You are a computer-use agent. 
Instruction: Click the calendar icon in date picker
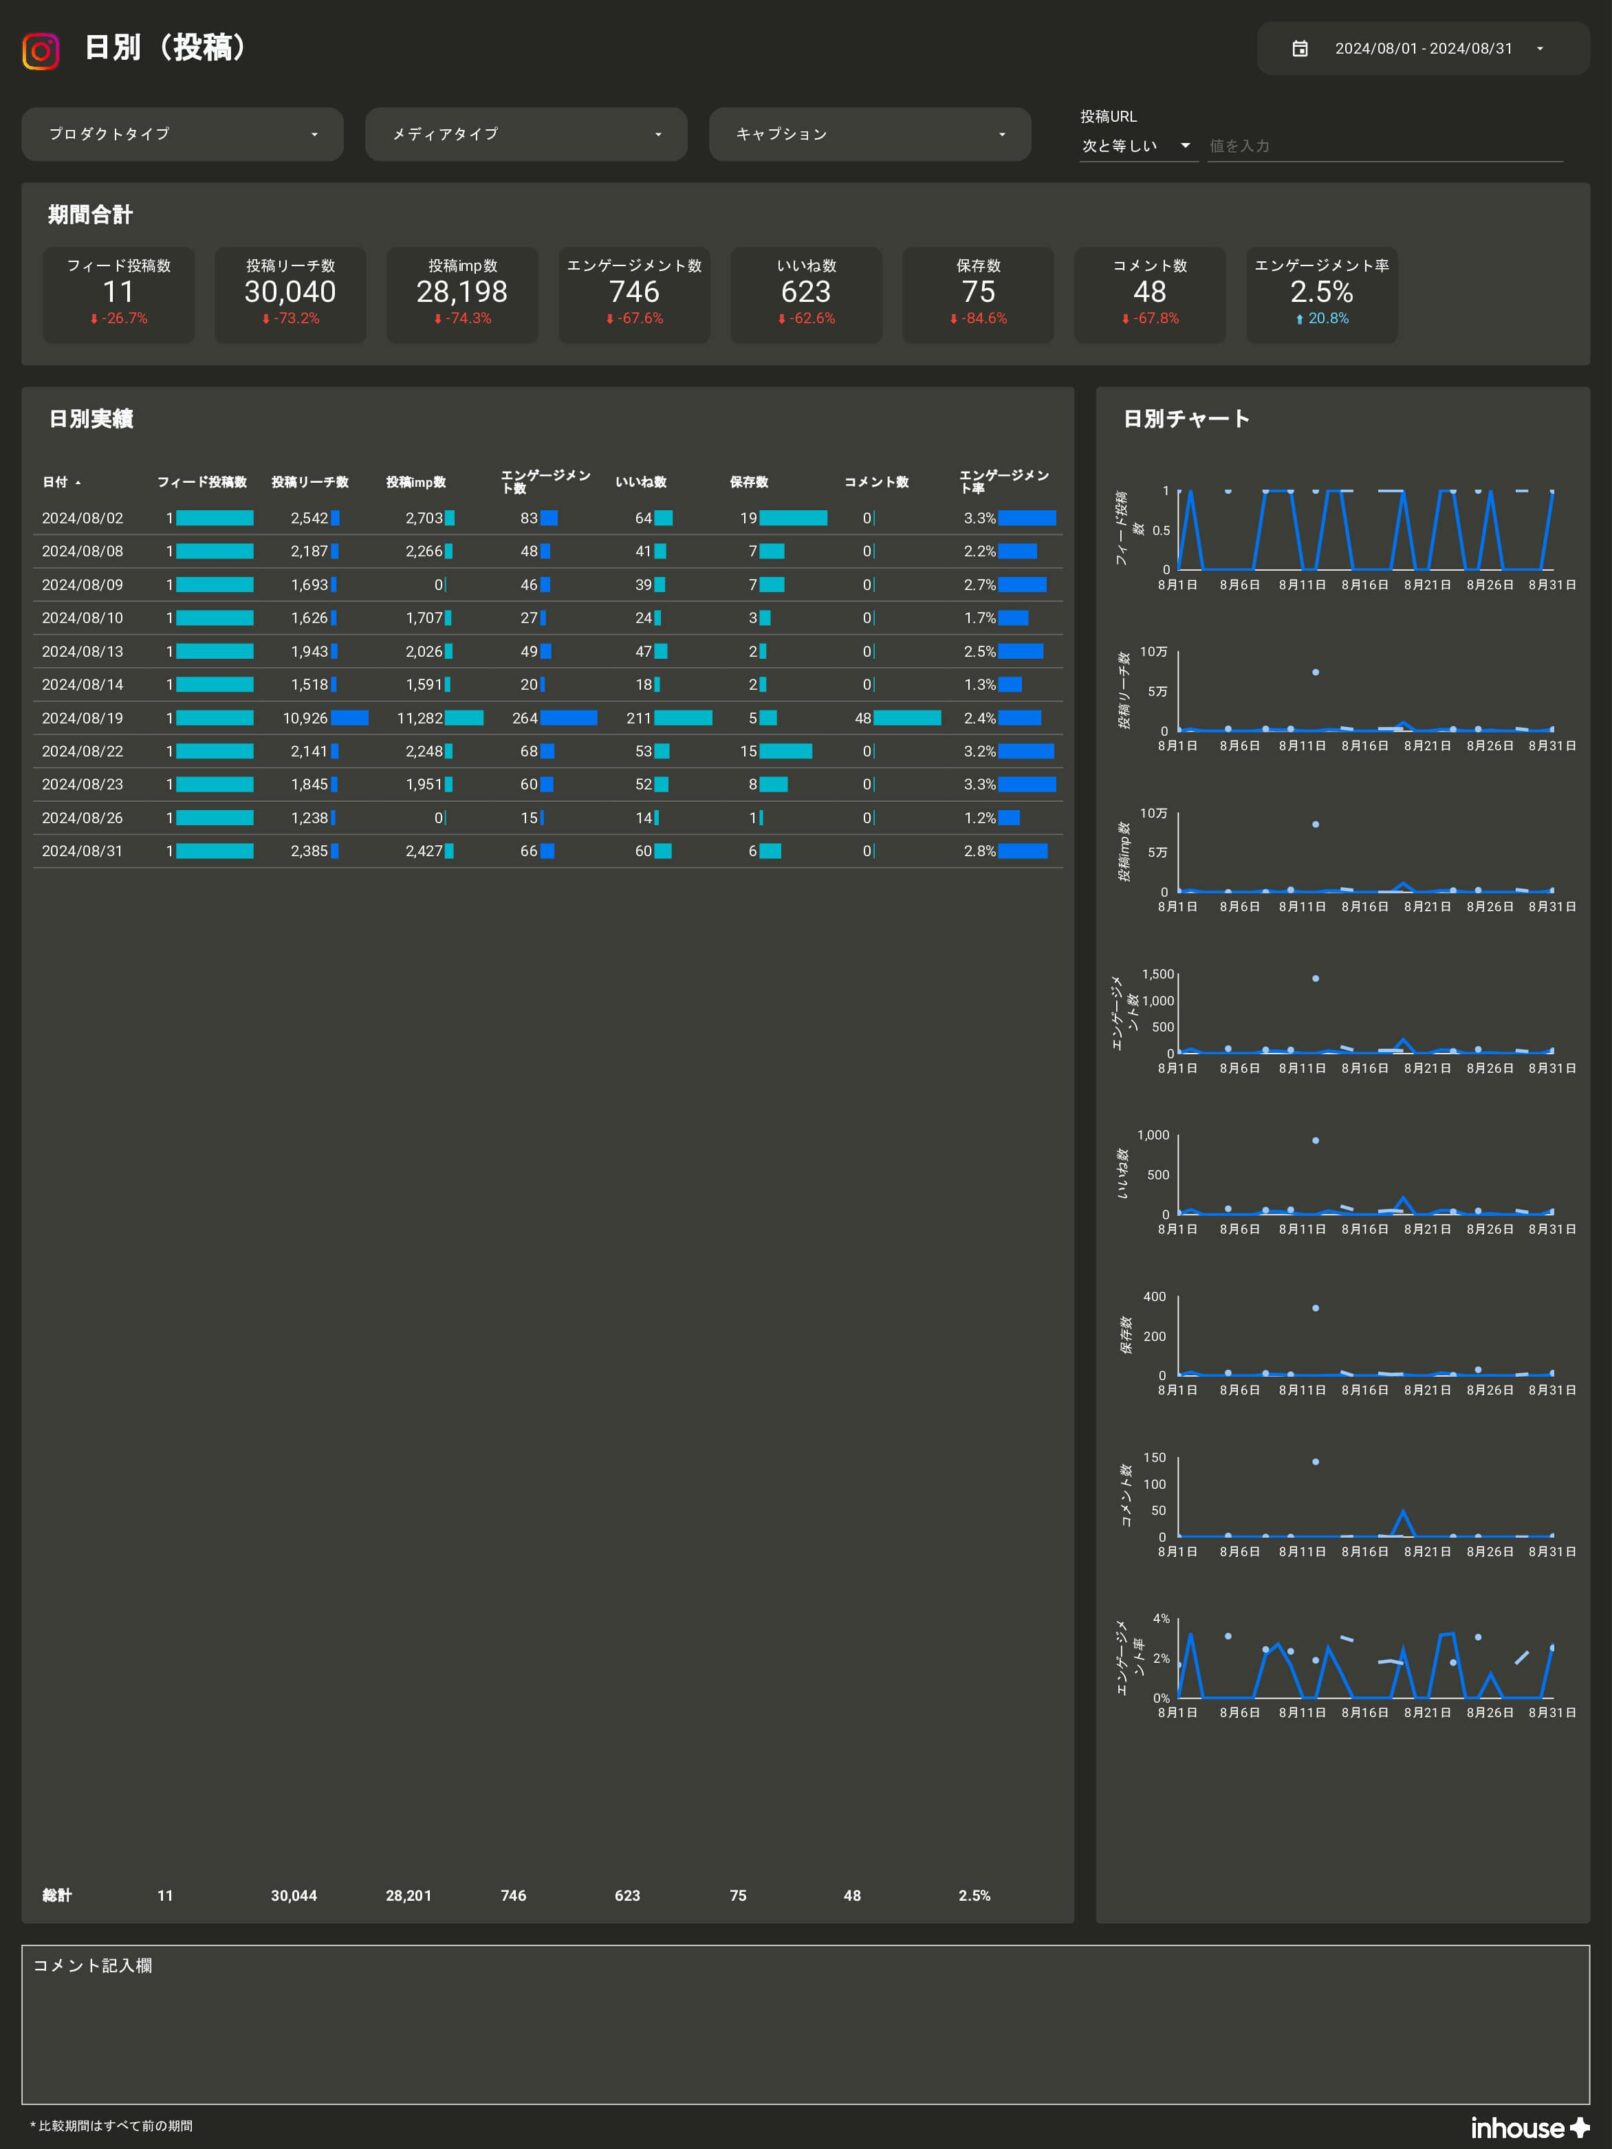click(1300, 48)
